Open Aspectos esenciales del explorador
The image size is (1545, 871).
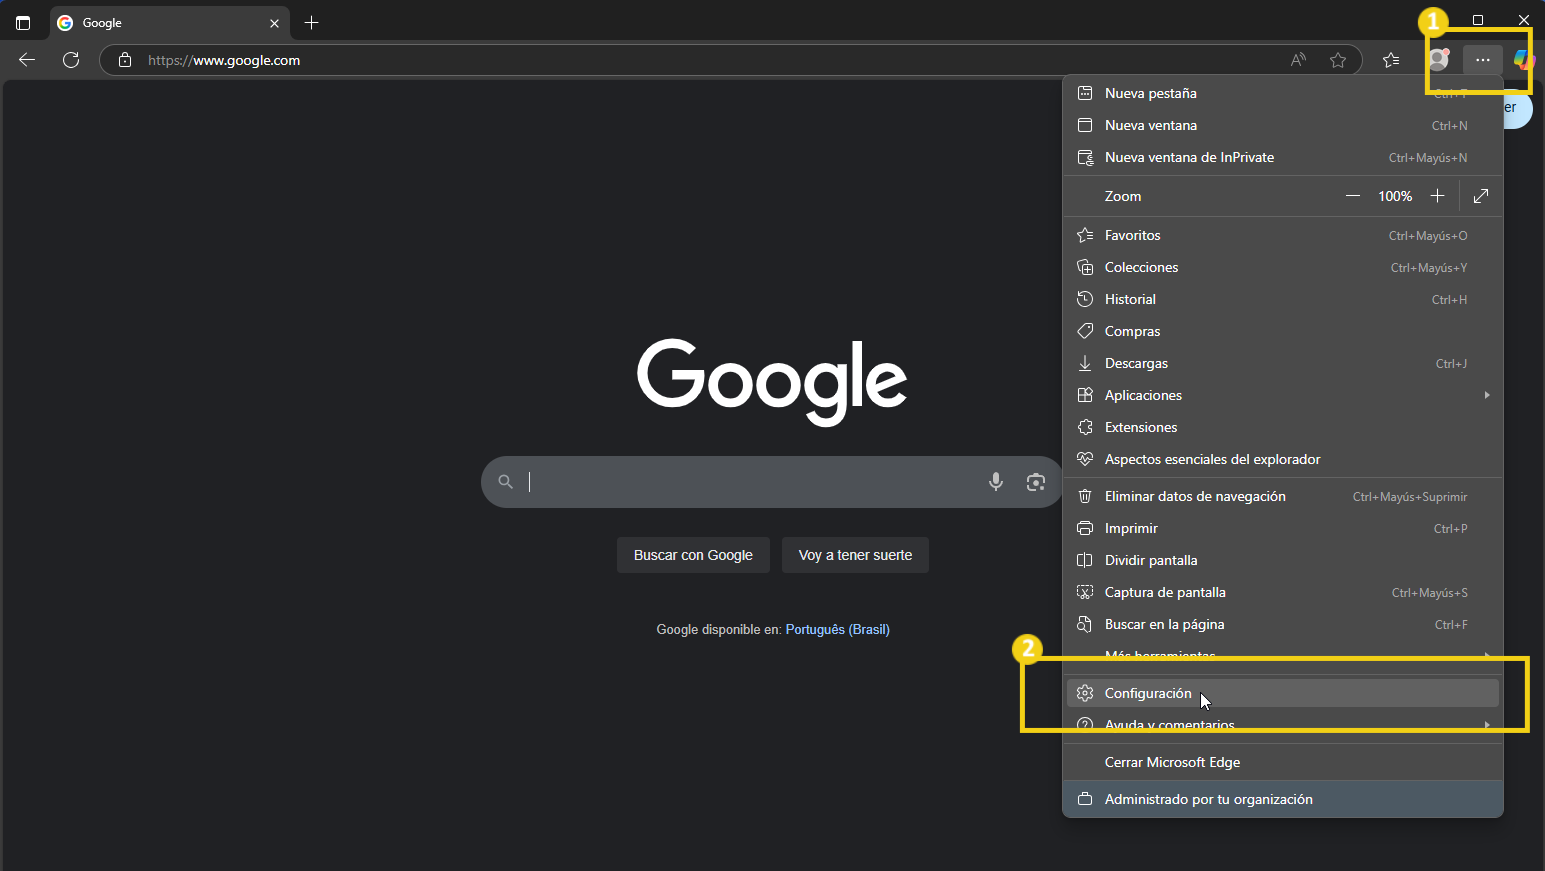(1282, 459)
